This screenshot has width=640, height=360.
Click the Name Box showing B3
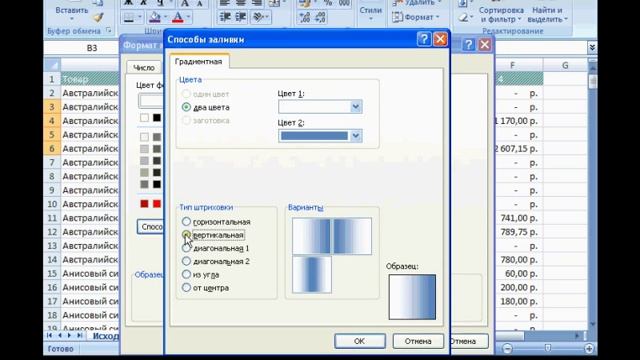pyautogui.click(x=82, y=48)
